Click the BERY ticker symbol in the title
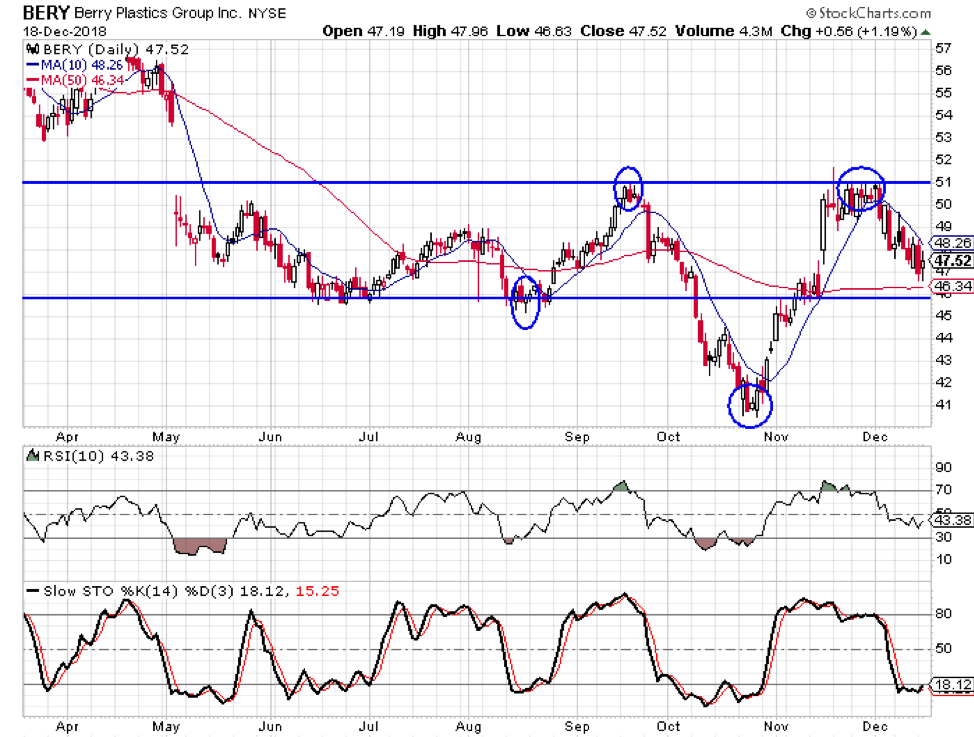The height and width of the screenshot is (737, 974). pos(46,12)
